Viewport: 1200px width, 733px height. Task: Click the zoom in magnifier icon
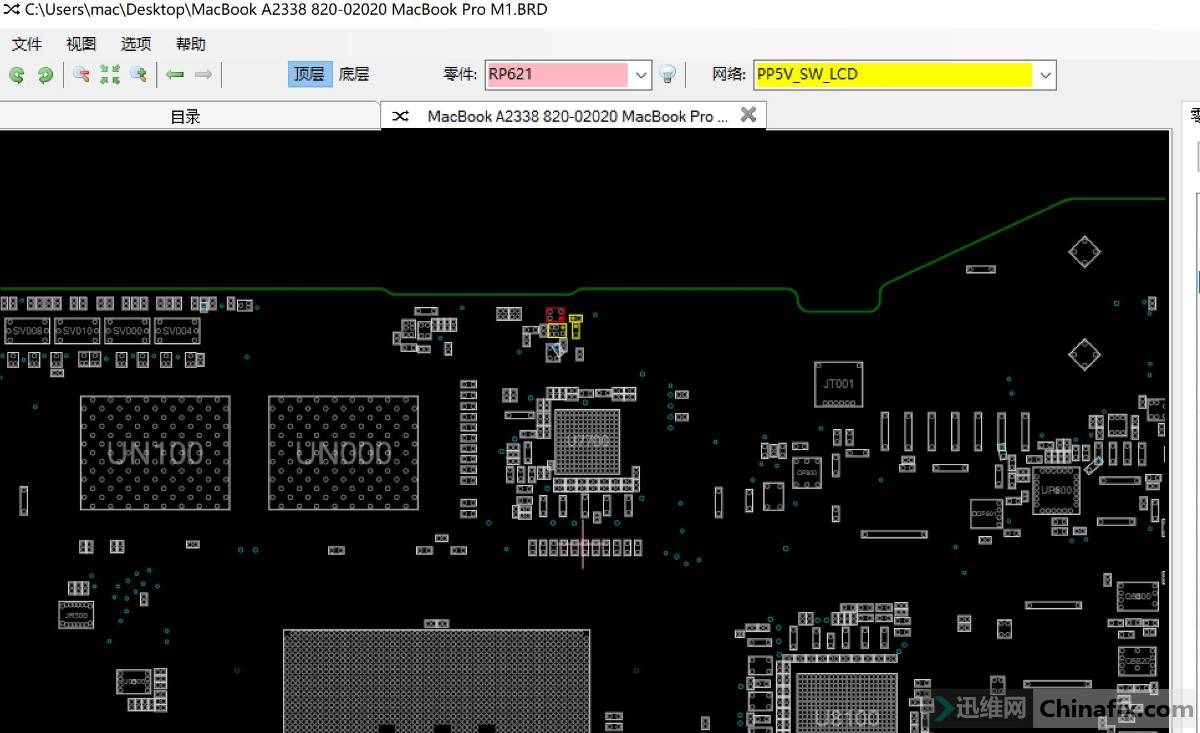click(x=139, y=75)
